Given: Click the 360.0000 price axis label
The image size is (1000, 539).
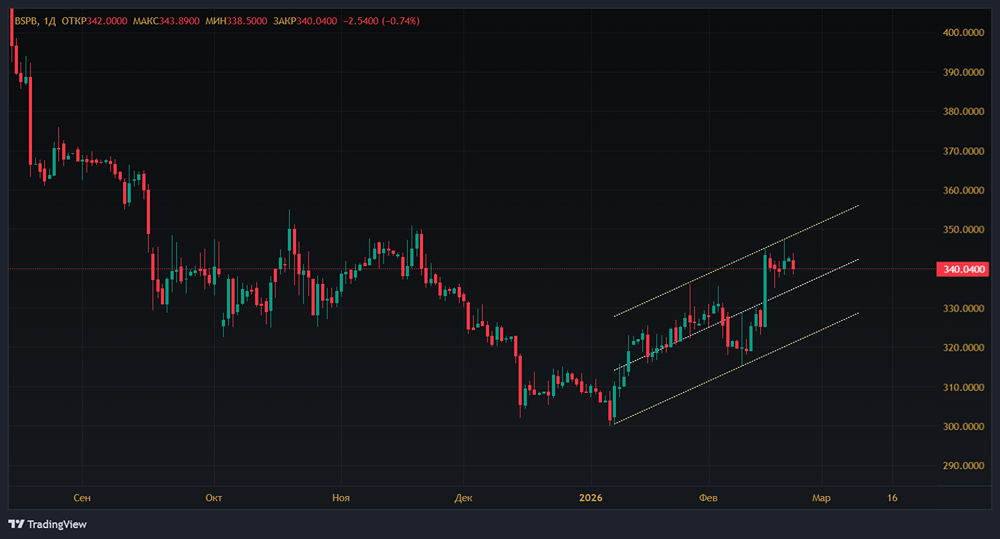Looking at the screenshot, I should coord(963,190).
